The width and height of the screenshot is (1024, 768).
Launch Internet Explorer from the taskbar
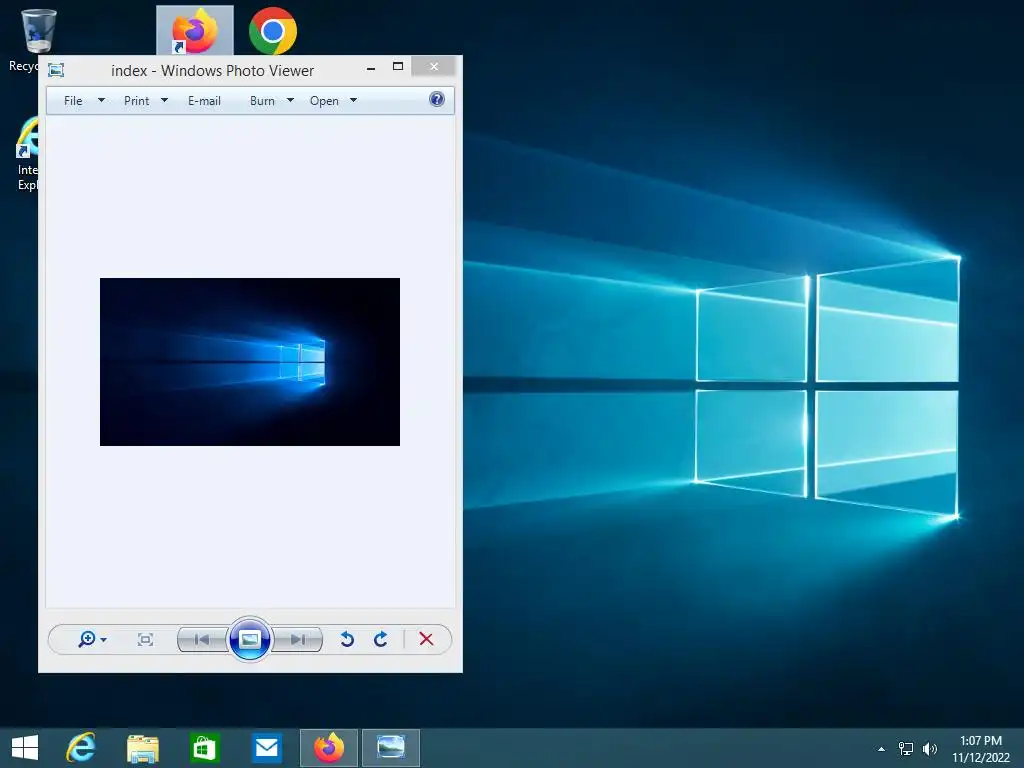click(x=81, y=748)
